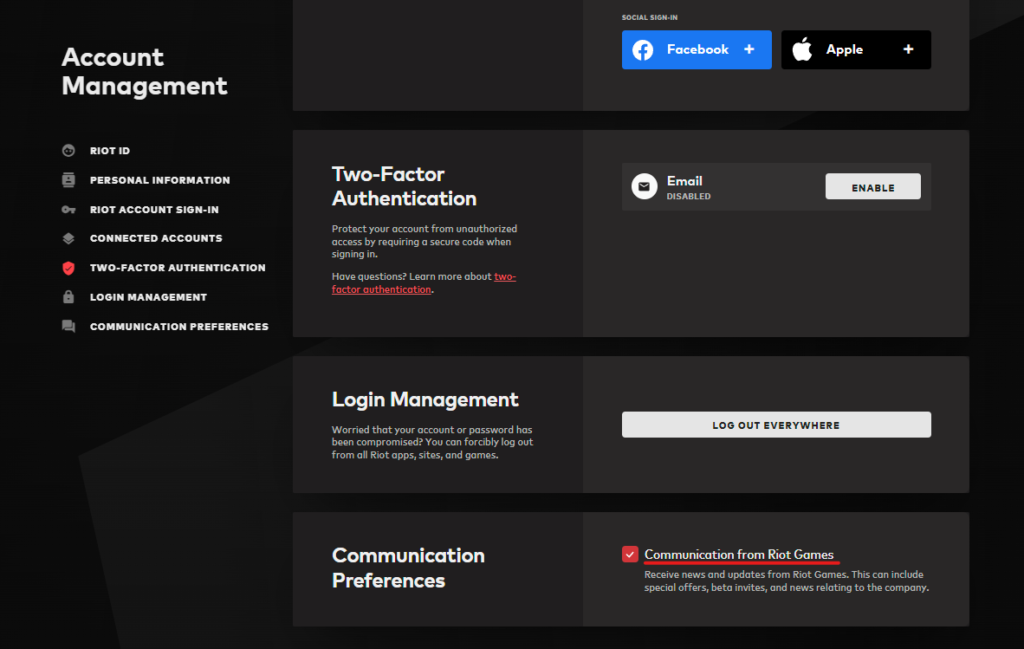Go to Connected Accounts section
The image size is (1024, 649).
[156, 239]
